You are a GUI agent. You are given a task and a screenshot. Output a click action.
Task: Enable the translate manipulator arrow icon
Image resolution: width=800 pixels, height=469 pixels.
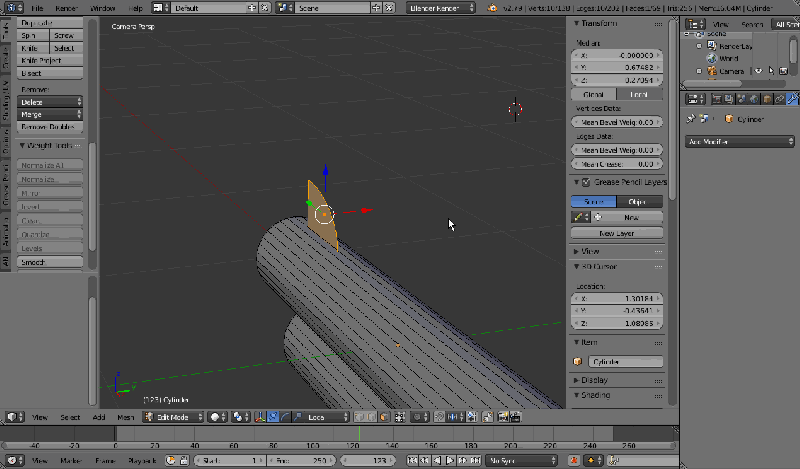[x=272, y=417]
